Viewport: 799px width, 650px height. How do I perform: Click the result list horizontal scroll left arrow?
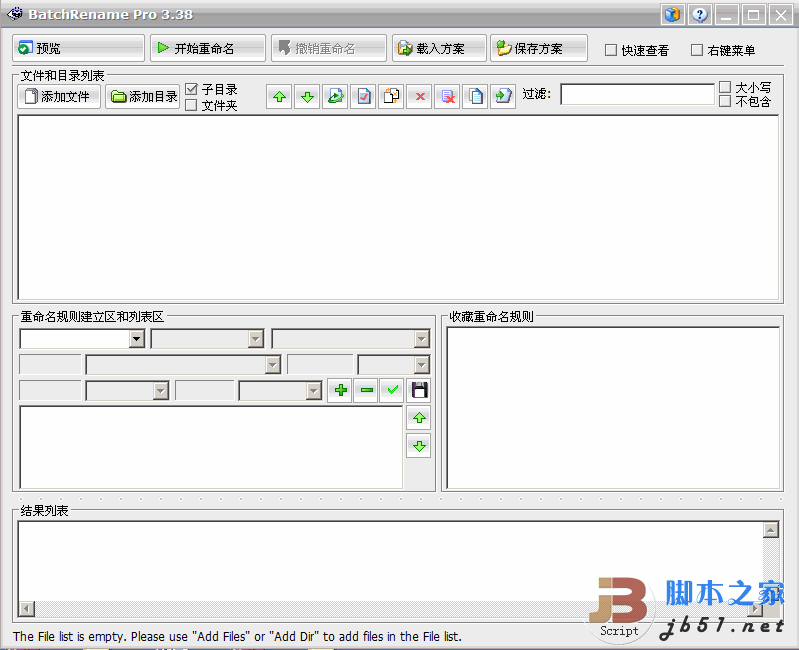coord(26,608)
